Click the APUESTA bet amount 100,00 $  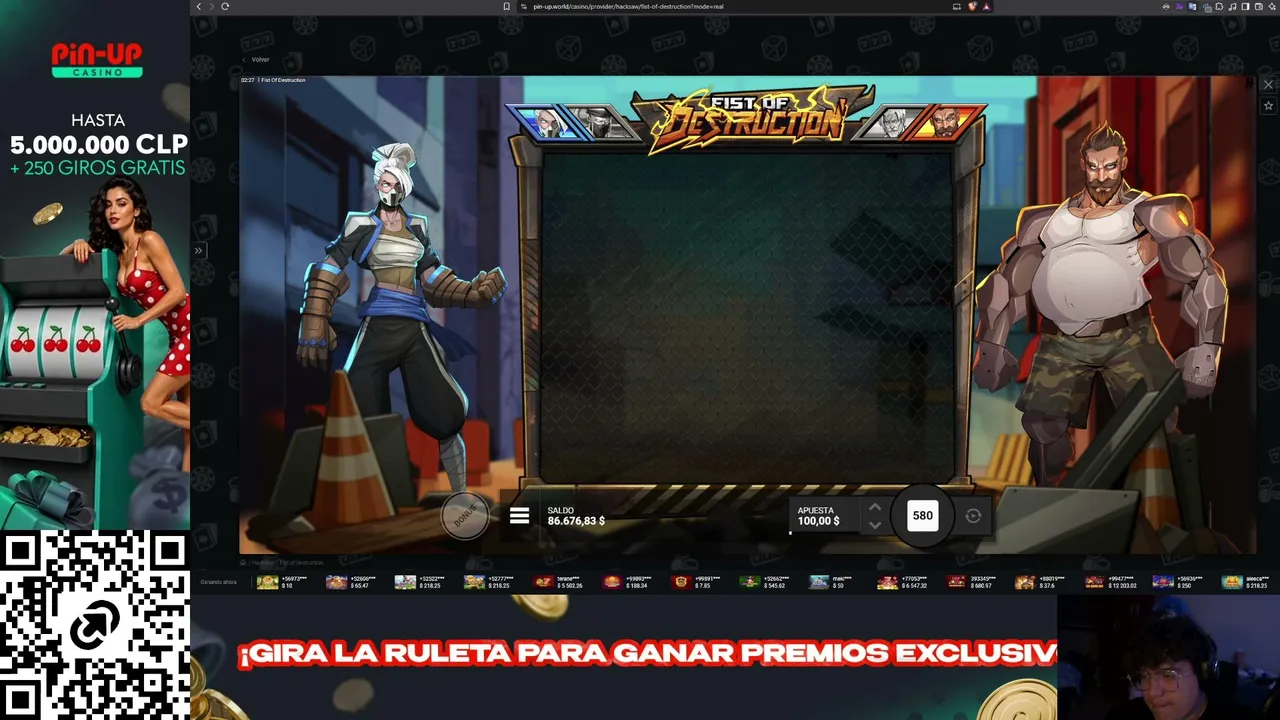pyautogui.click(x=818, y=516)
